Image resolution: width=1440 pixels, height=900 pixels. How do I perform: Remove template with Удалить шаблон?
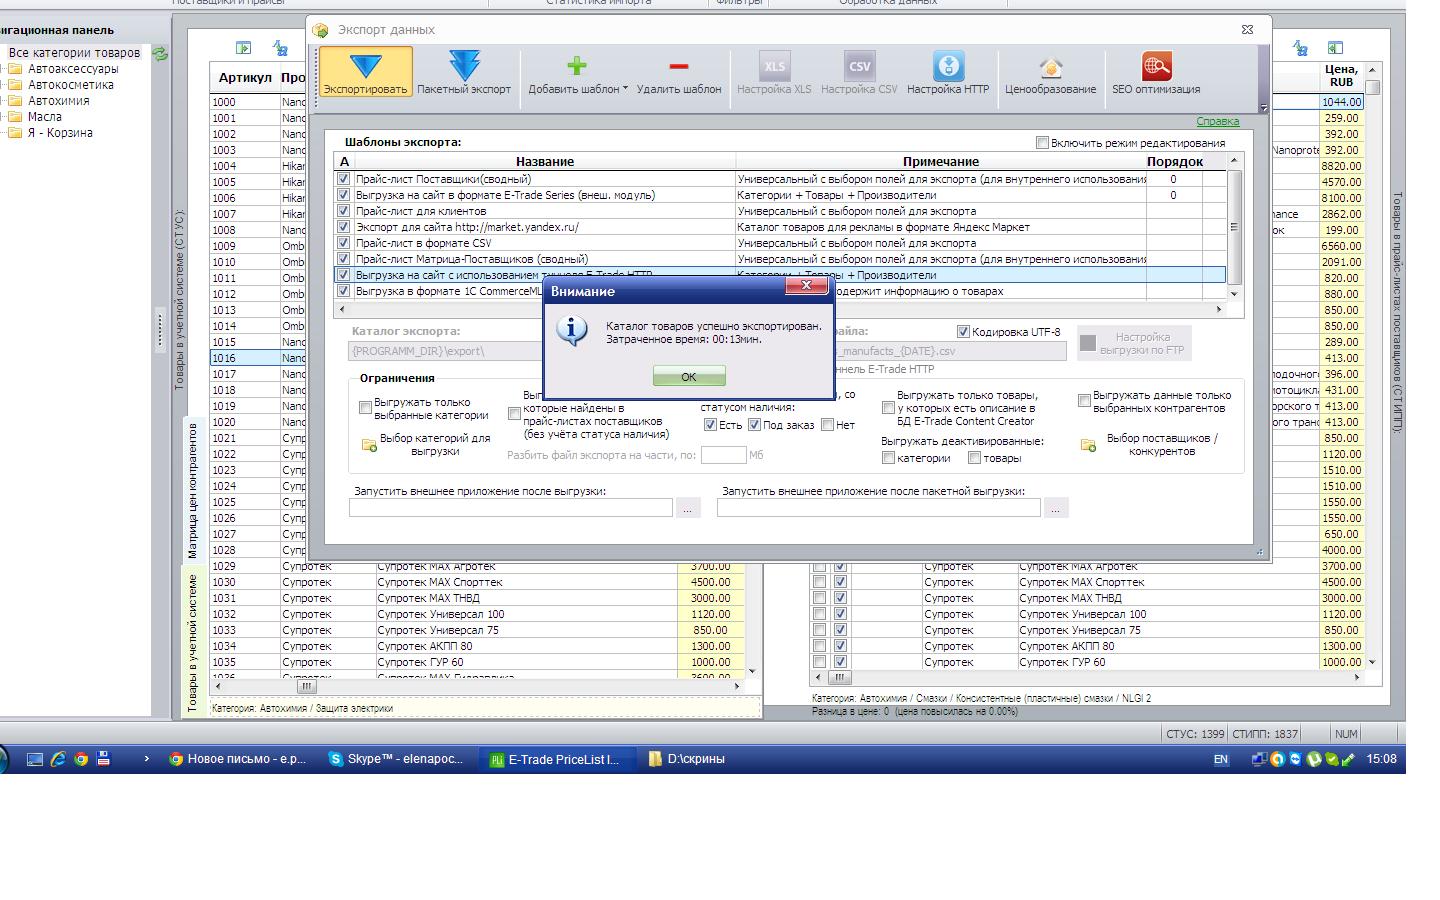point(679,73)
